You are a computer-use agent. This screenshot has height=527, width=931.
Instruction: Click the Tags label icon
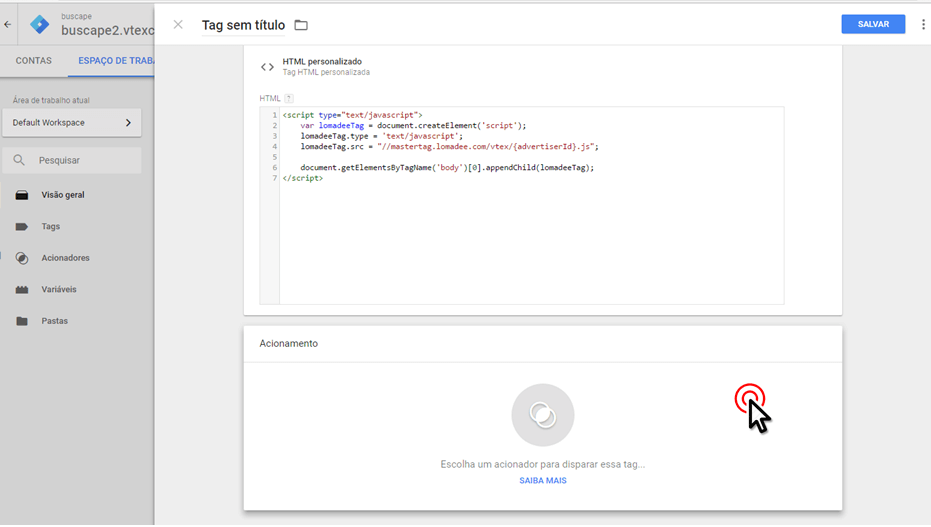pos(22,226)
